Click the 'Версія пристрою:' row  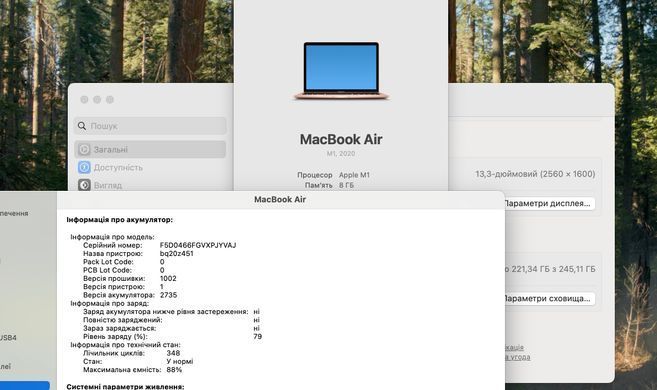(x=123, y=287)
